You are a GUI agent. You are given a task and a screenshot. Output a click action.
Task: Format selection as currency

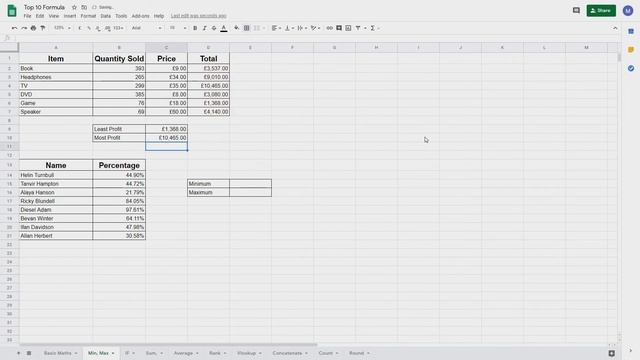coord(80,28)
